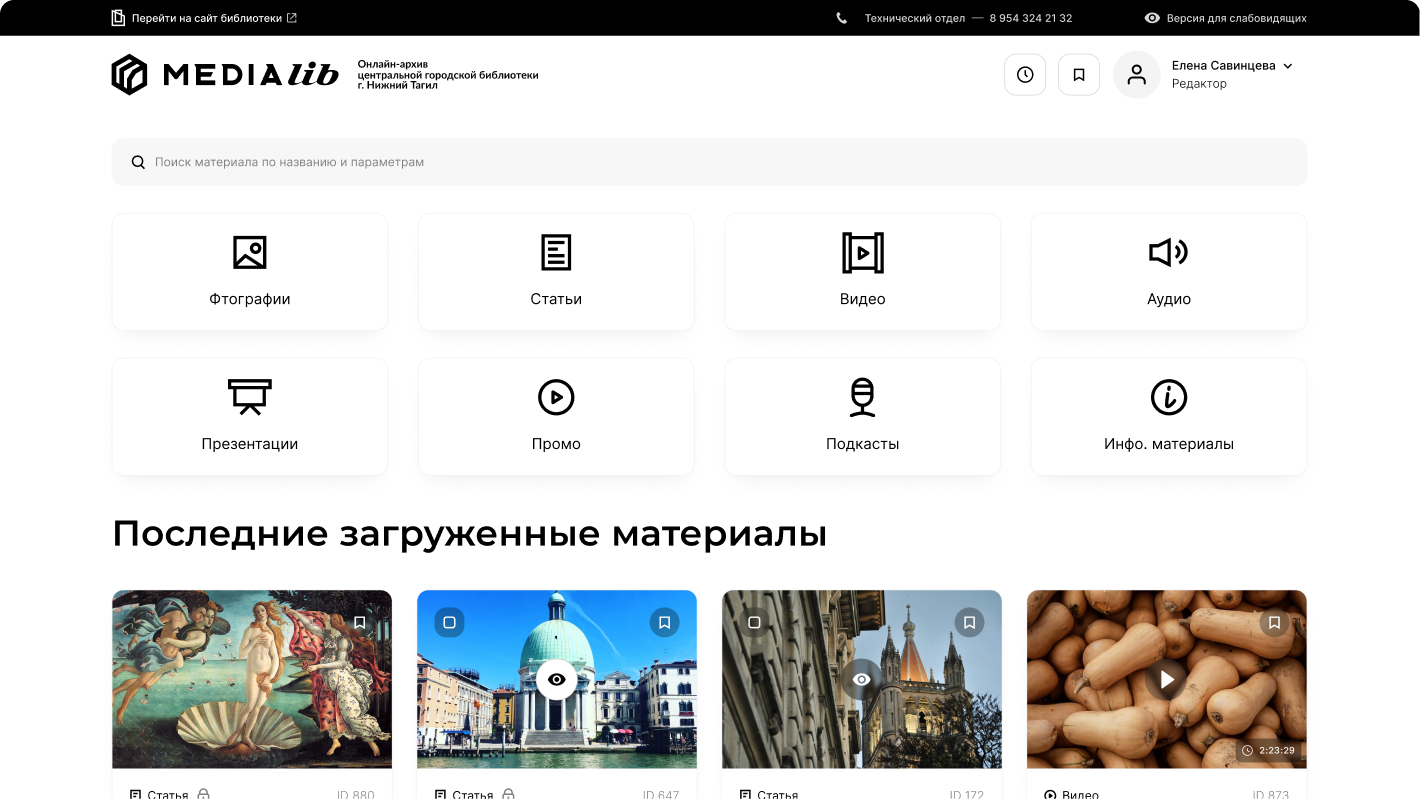1420x799 pixels.
Task: Click the MEDIAlib logo
Action: [x=225, y=75]
